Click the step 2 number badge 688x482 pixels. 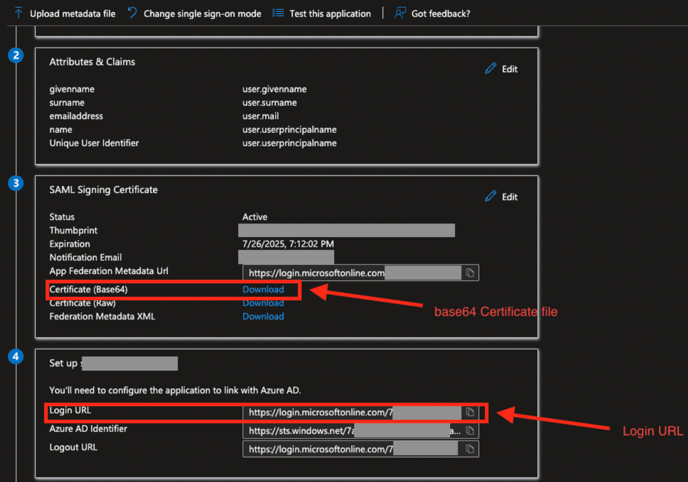click(x=15, y=55)
